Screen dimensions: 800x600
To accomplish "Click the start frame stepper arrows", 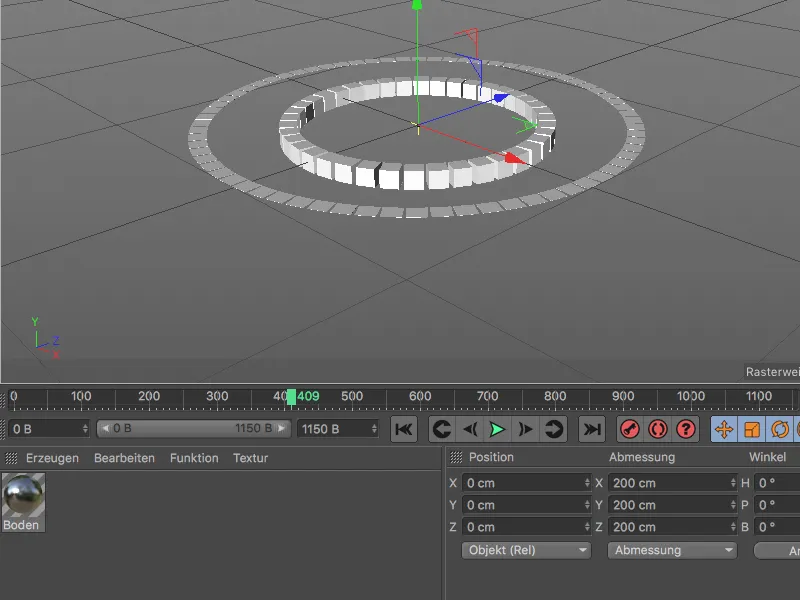I will coord(85,429).
